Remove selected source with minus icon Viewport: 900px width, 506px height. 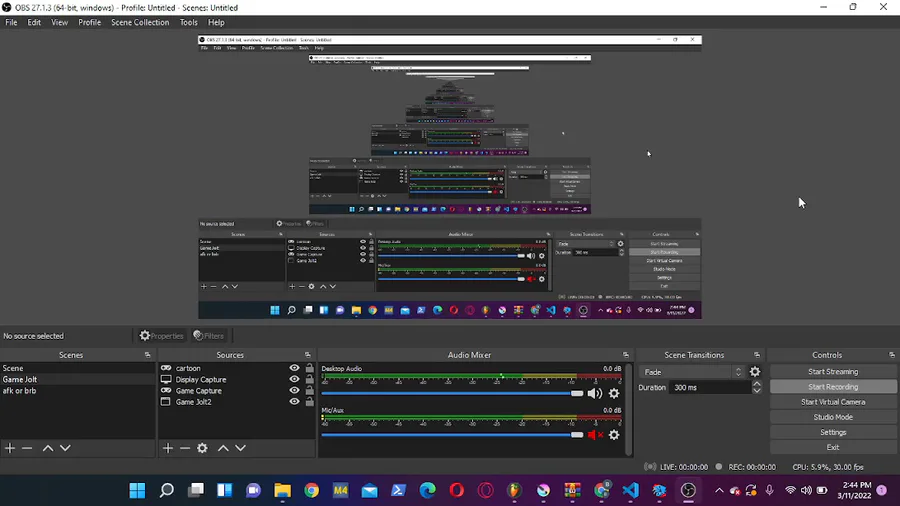coord(185,448)
